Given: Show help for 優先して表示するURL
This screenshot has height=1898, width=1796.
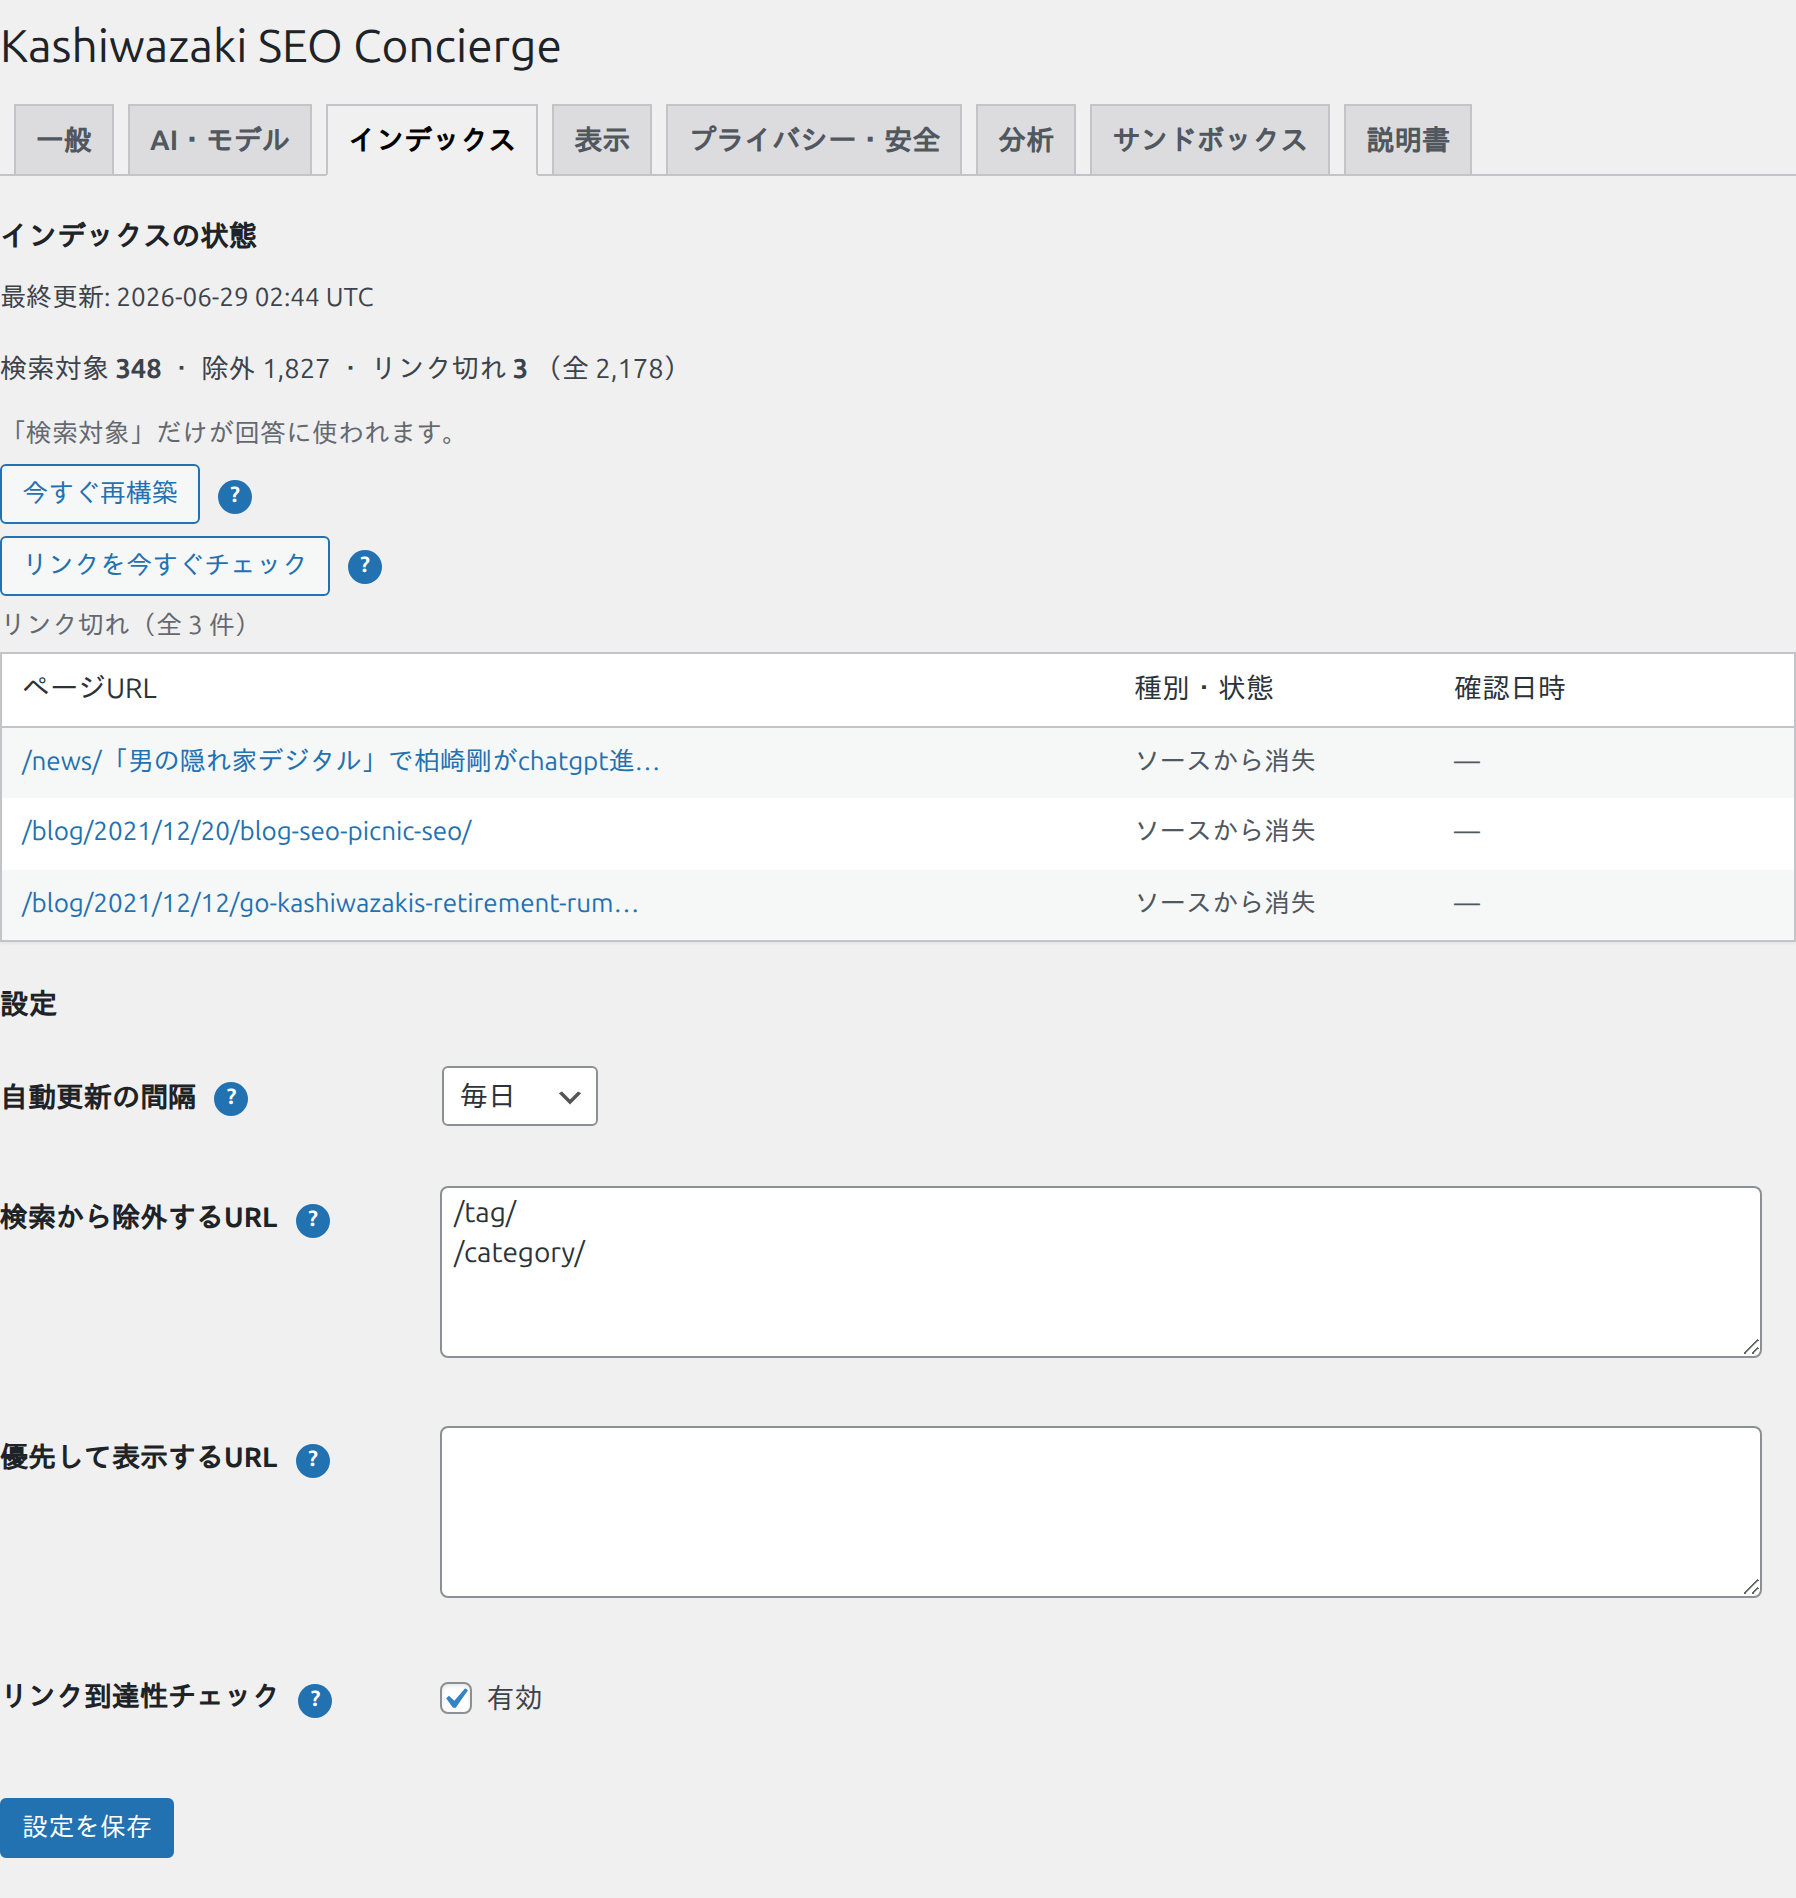Looking at the screenshot, I should tap(313, 1460).
